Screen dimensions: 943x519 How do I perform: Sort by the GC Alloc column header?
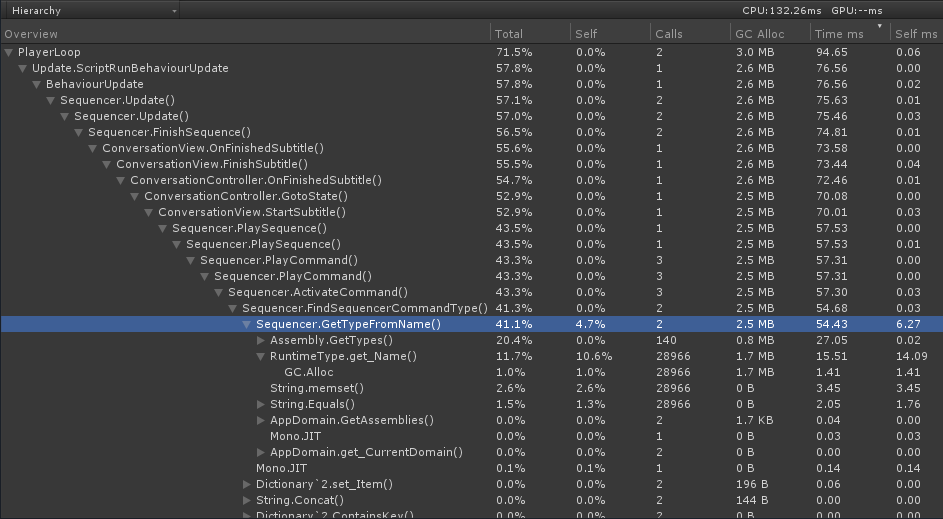pyautogui.click(x=770, y=34)
